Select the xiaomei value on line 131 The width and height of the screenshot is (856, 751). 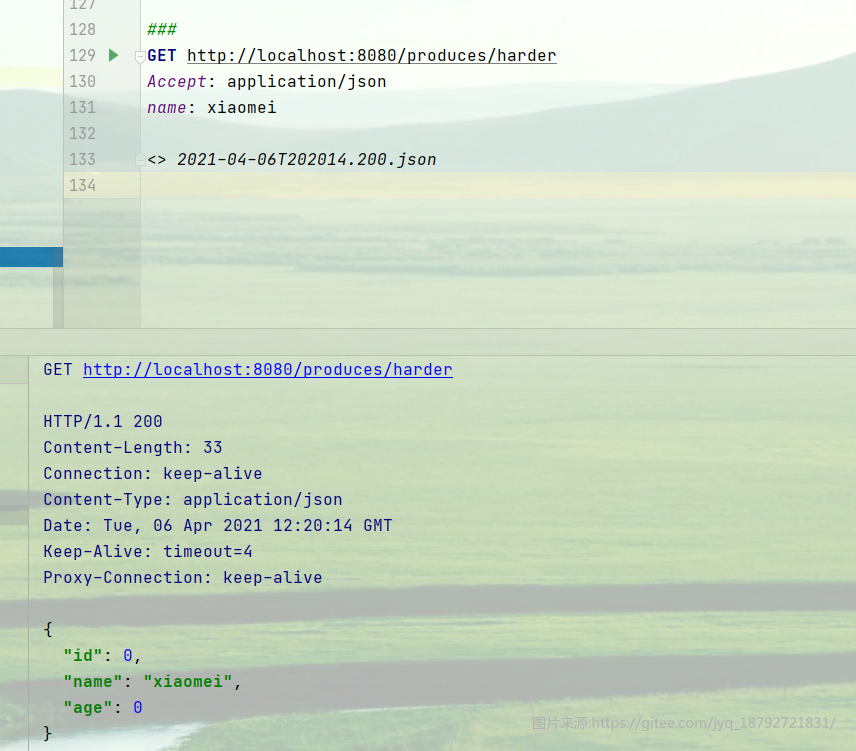[x=241, y=107]
